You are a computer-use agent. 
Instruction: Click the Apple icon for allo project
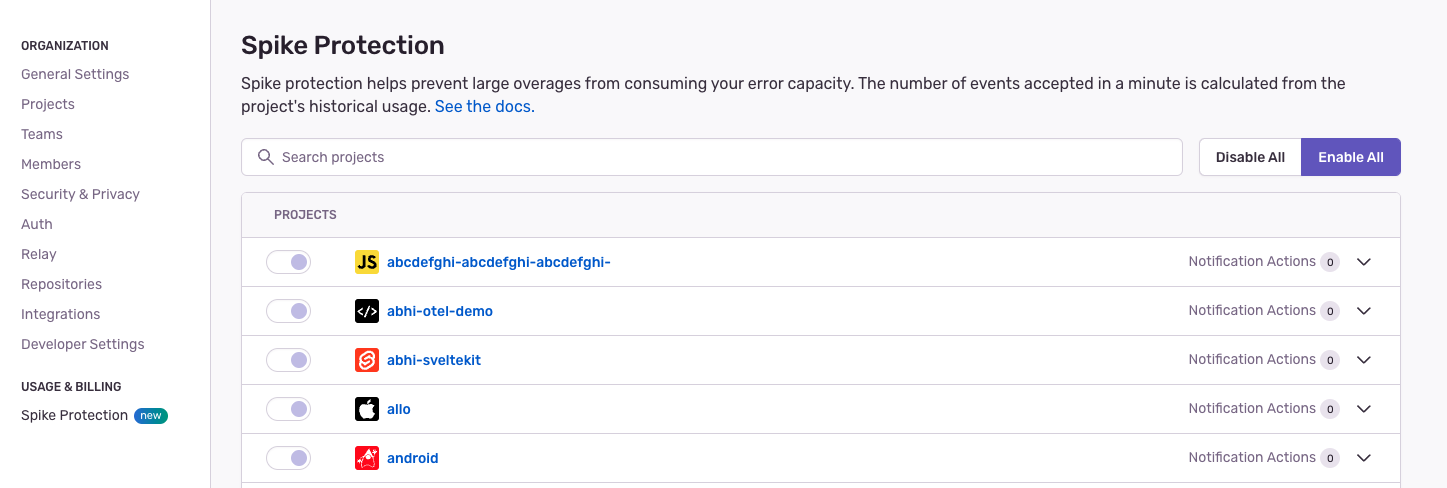tap(367, 409)
